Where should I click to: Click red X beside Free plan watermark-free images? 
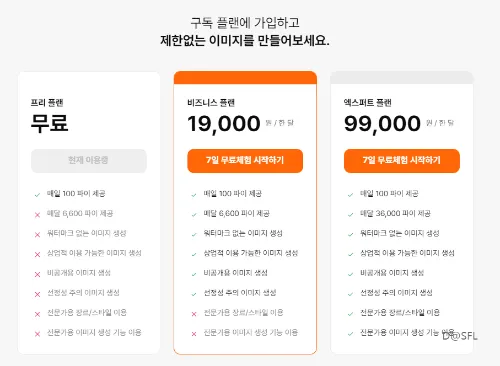click(x=37, y=235)
